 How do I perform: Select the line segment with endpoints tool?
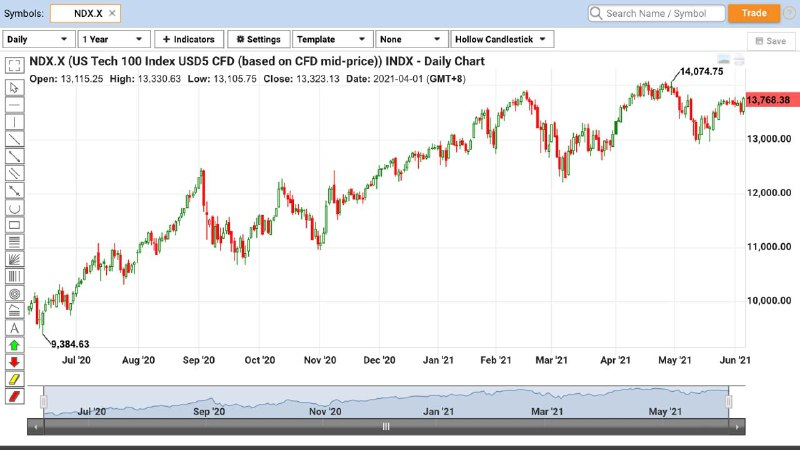coord(14,157)
